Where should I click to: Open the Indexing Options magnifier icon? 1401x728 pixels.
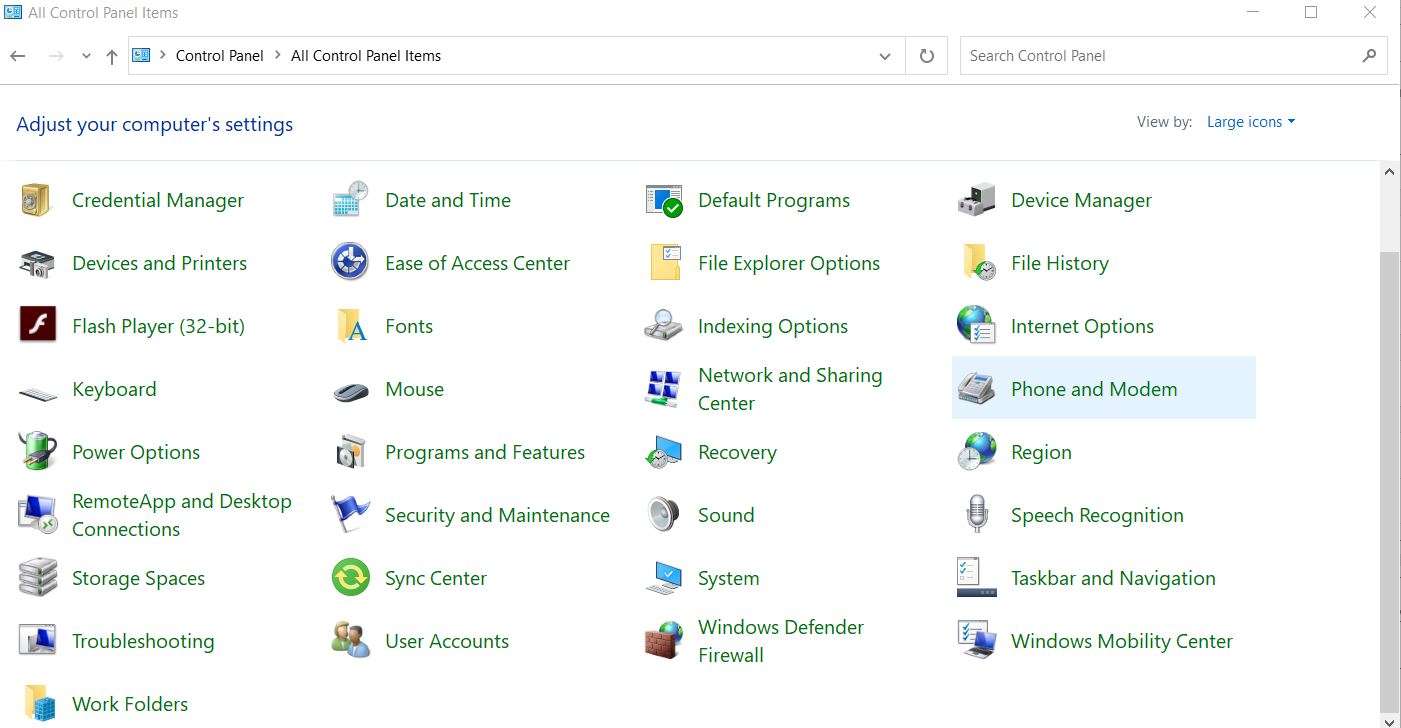pos(663,326)
